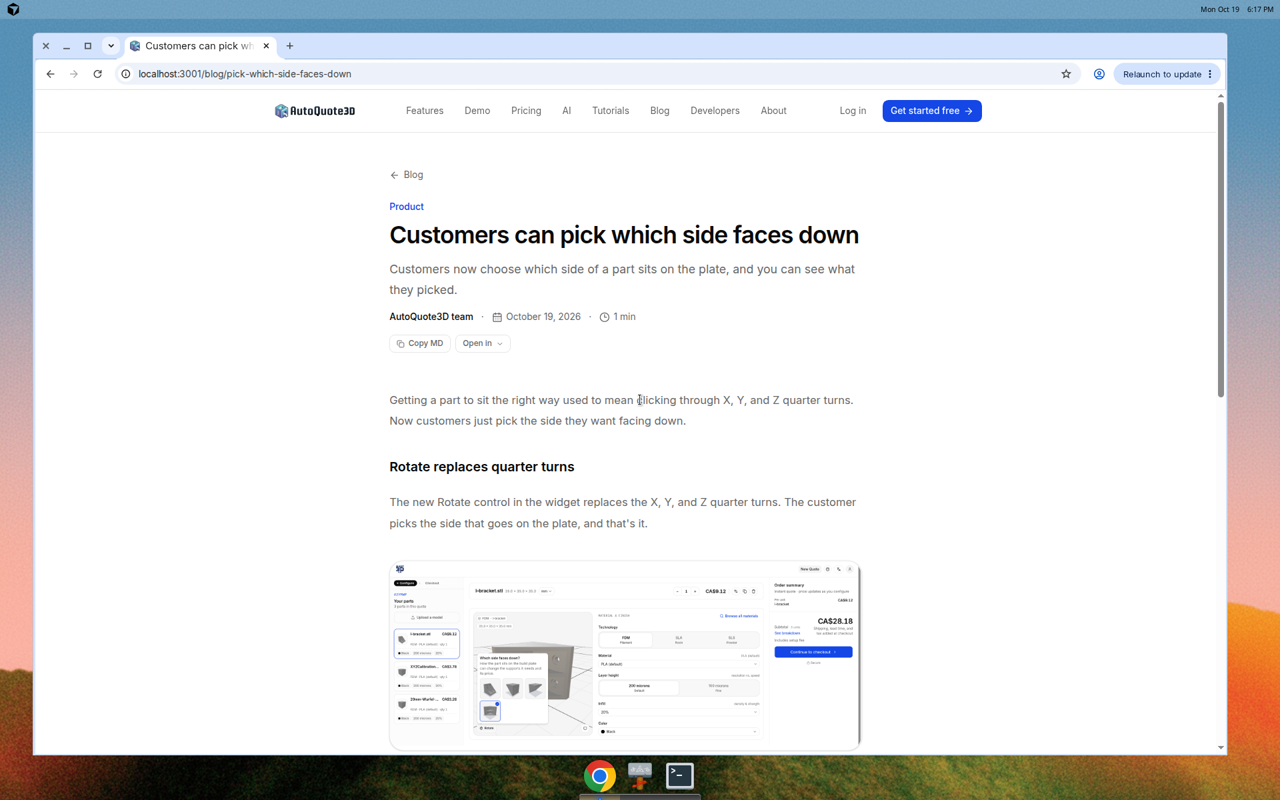Click the system menu icon top-left
This screenshot has height=800, width=1280.
[x=13, y=9]
